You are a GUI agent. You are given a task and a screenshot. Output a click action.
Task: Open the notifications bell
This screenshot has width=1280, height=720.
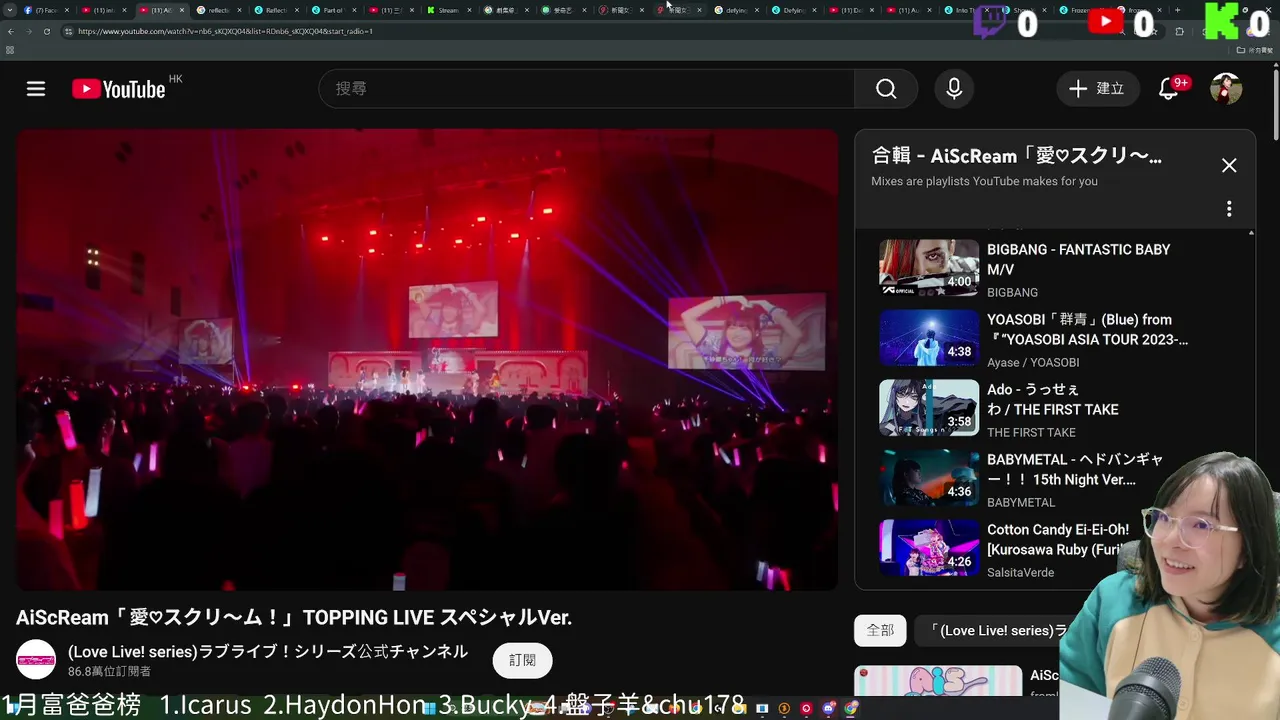click(1168, 89)
